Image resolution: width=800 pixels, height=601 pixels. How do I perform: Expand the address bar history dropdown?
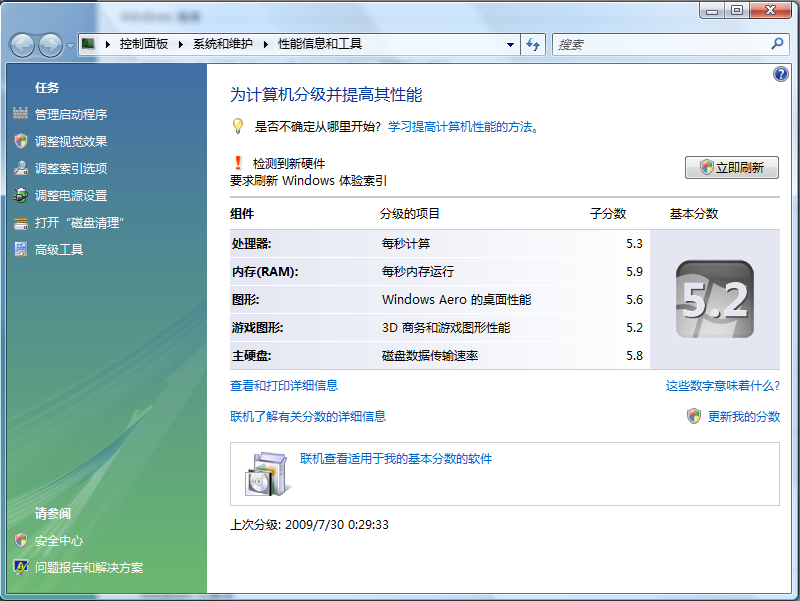[510, 44]
